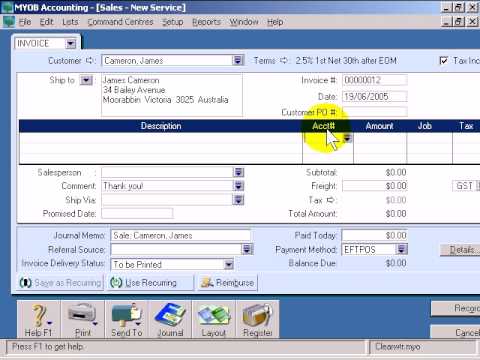Screen dimensions: 480x360
Task: Click the Print icon
Action: coord(82,319)
